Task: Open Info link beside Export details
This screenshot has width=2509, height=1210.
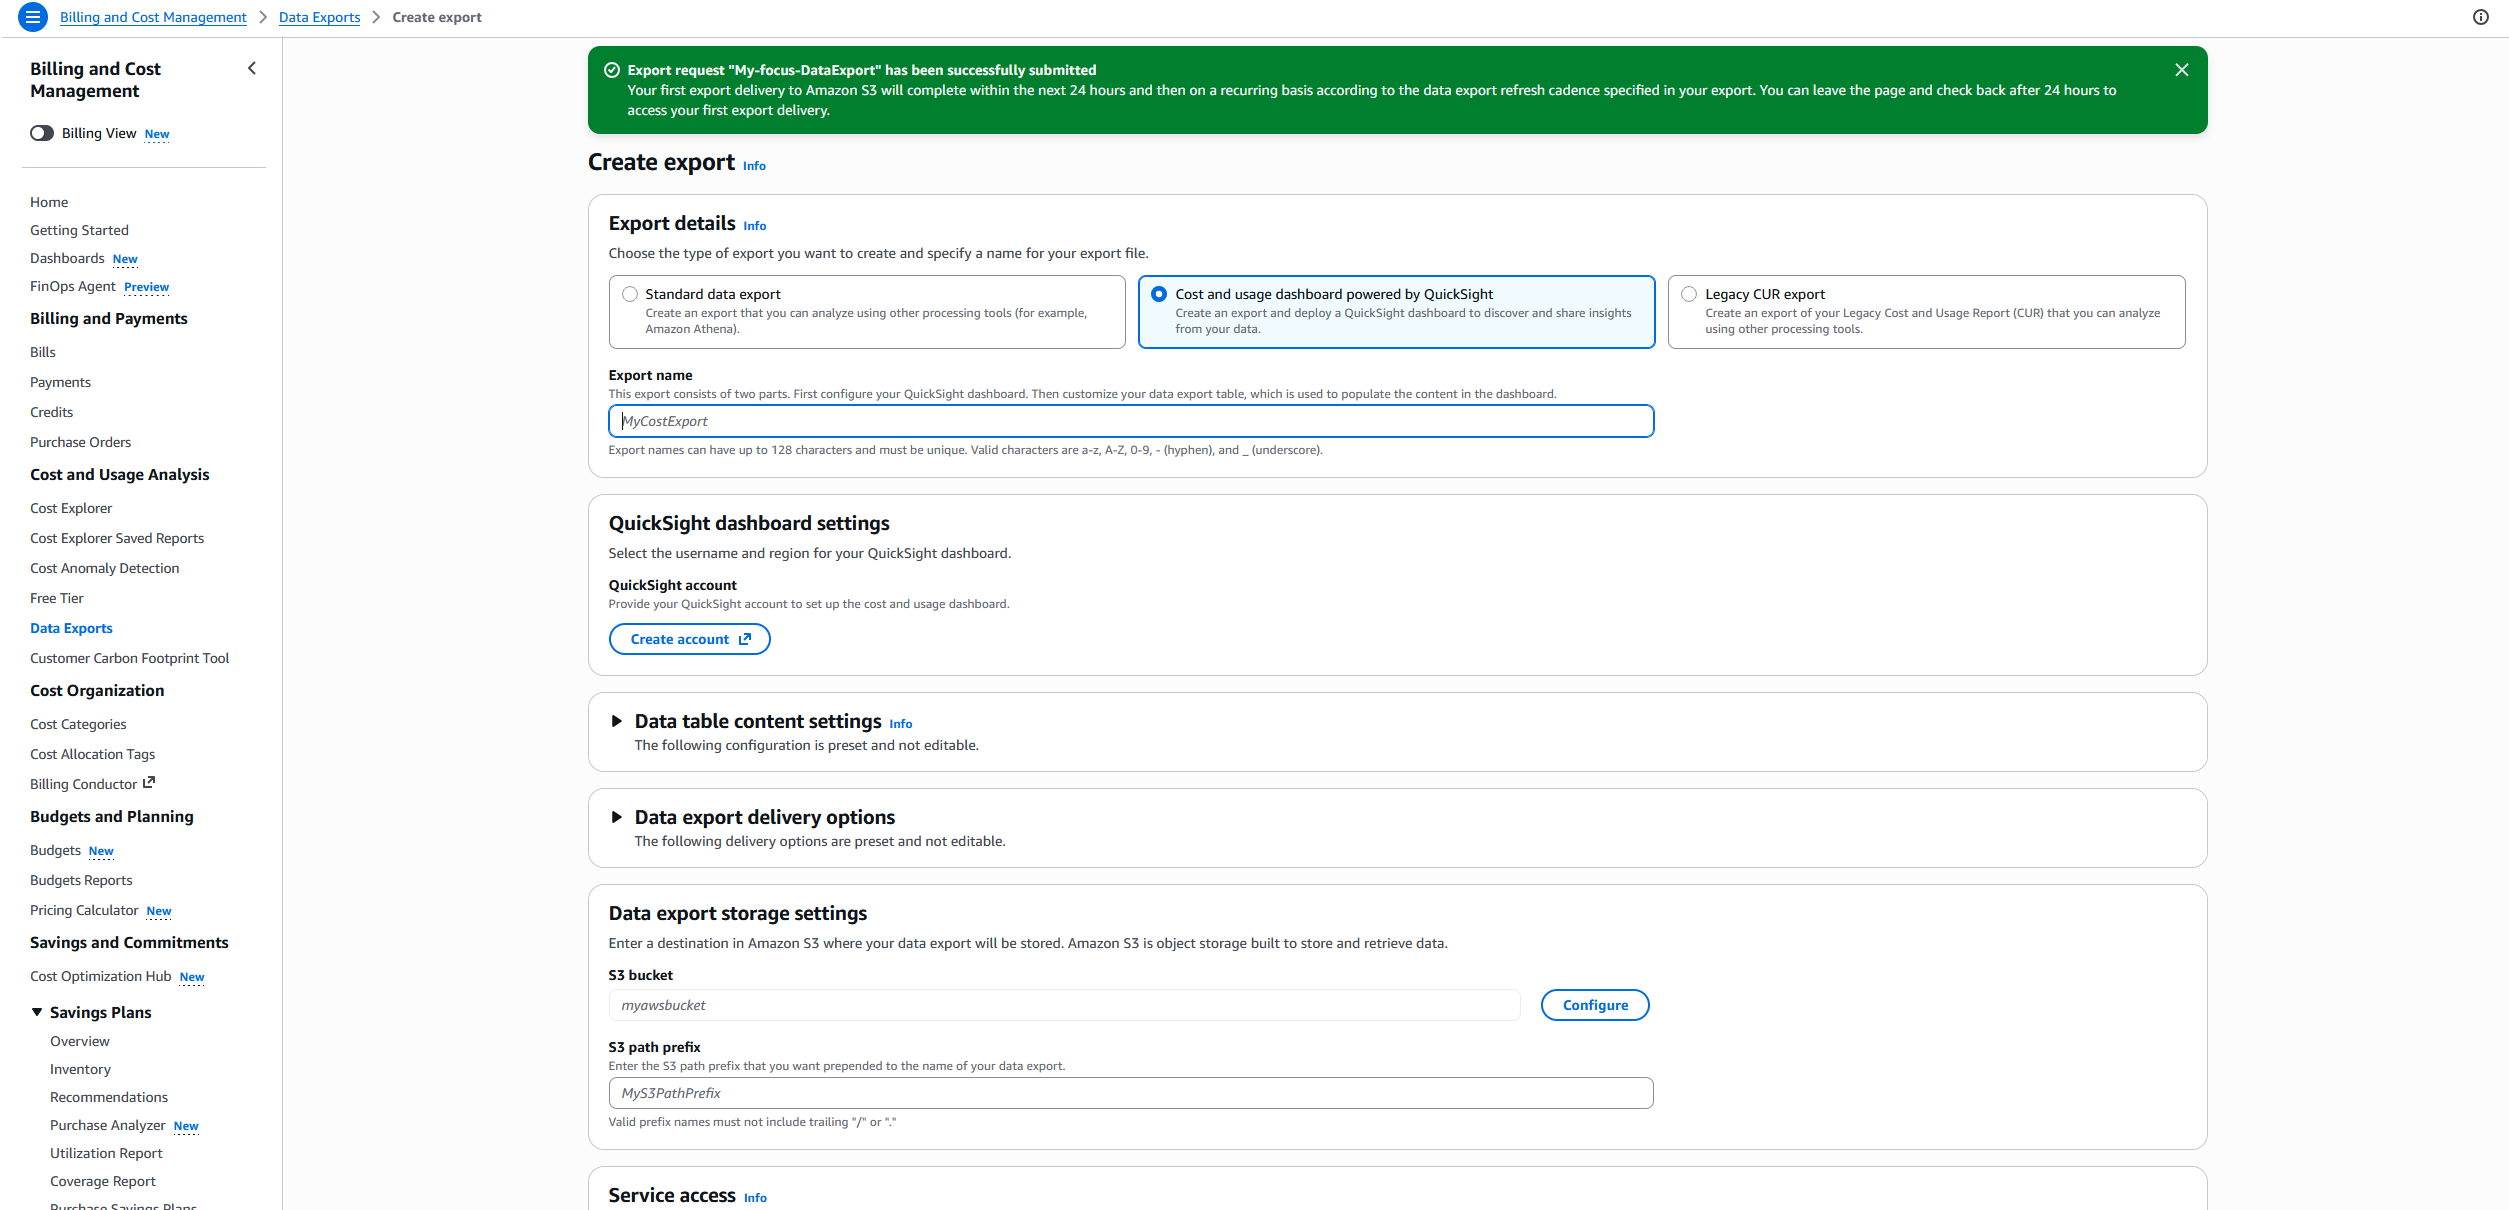Action: tap(755, 226)
